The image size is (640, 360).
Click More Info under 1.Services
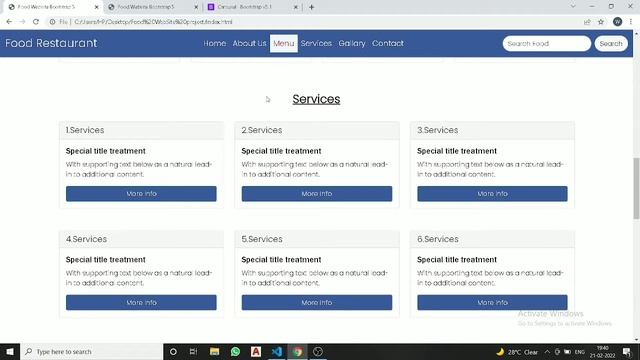point(141,193)
